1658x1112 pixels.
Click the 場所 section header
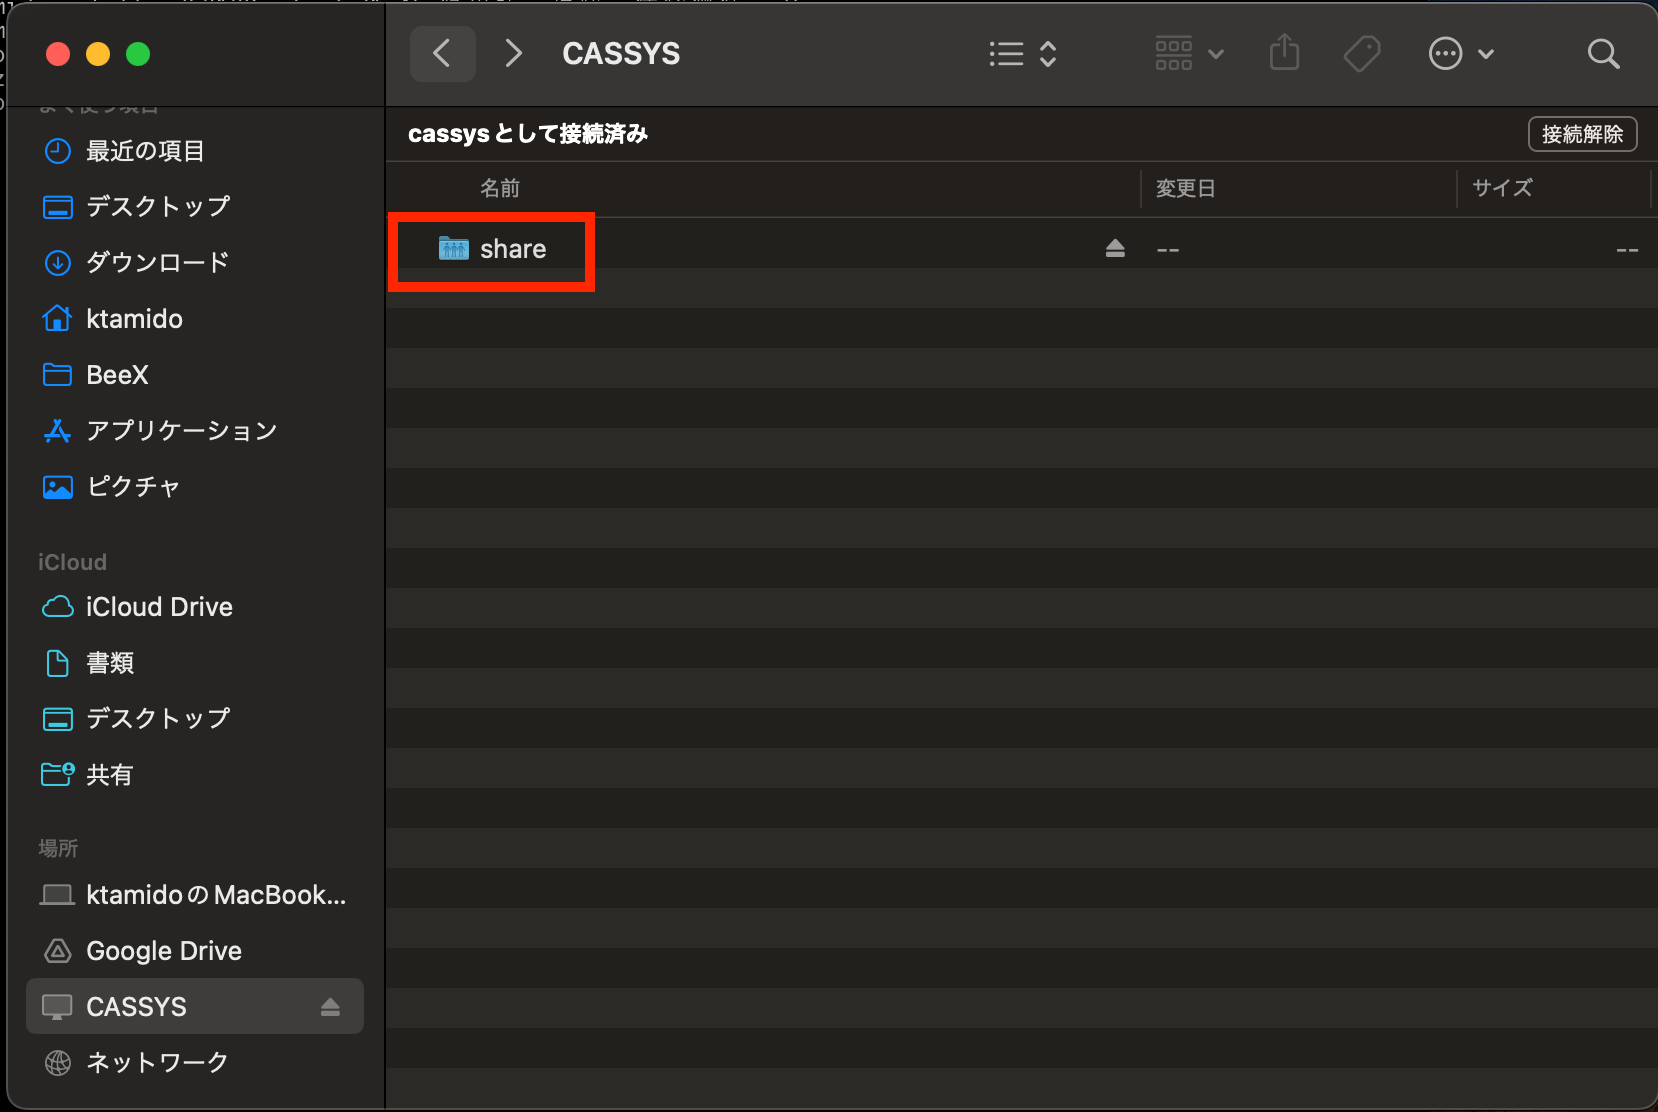click(x=58, y=848)
